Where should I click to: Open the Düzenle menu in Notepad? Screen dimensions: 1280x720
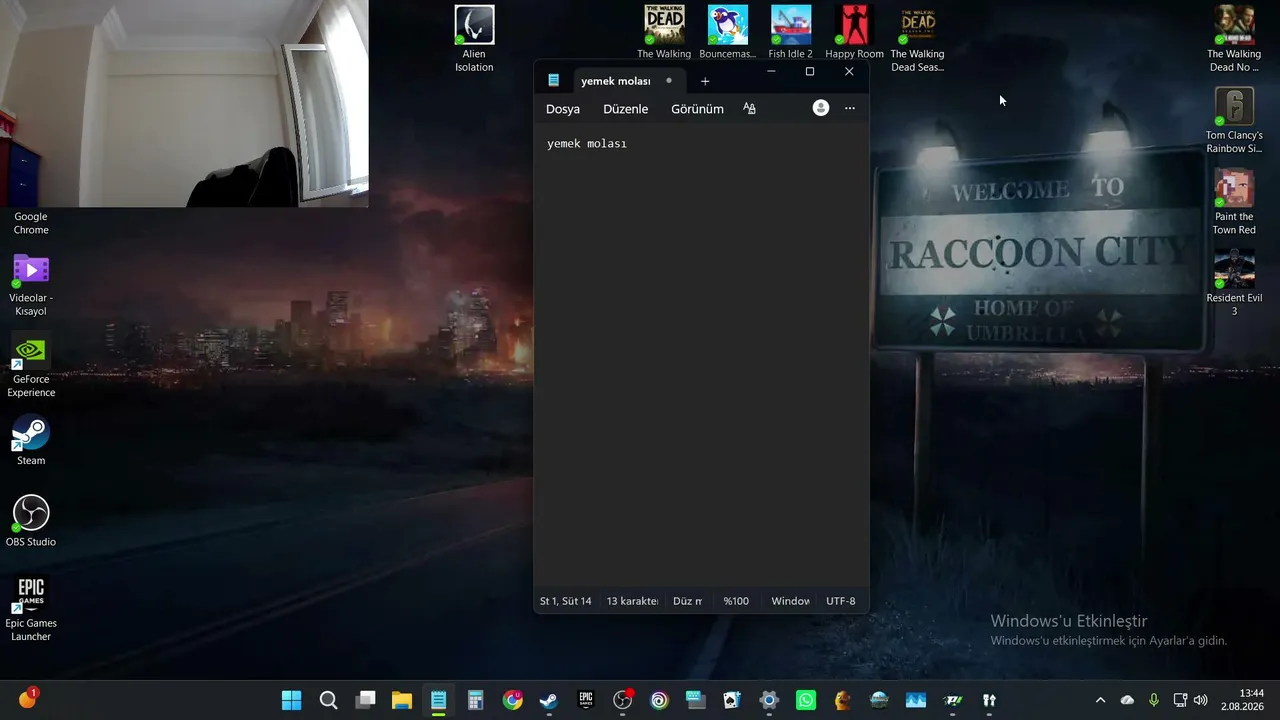point(626,109)
